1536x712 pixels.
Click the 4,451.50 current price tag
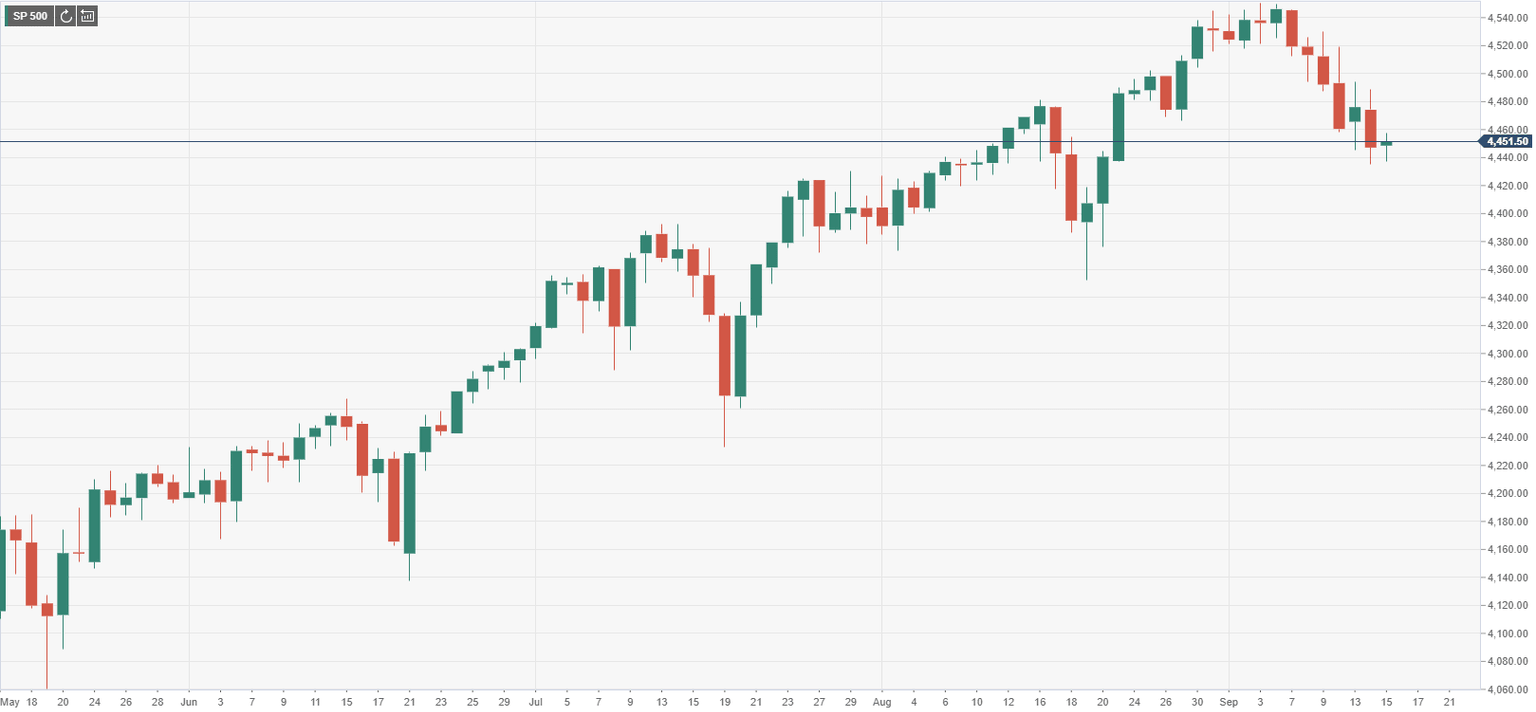(x=1507, y=142)
